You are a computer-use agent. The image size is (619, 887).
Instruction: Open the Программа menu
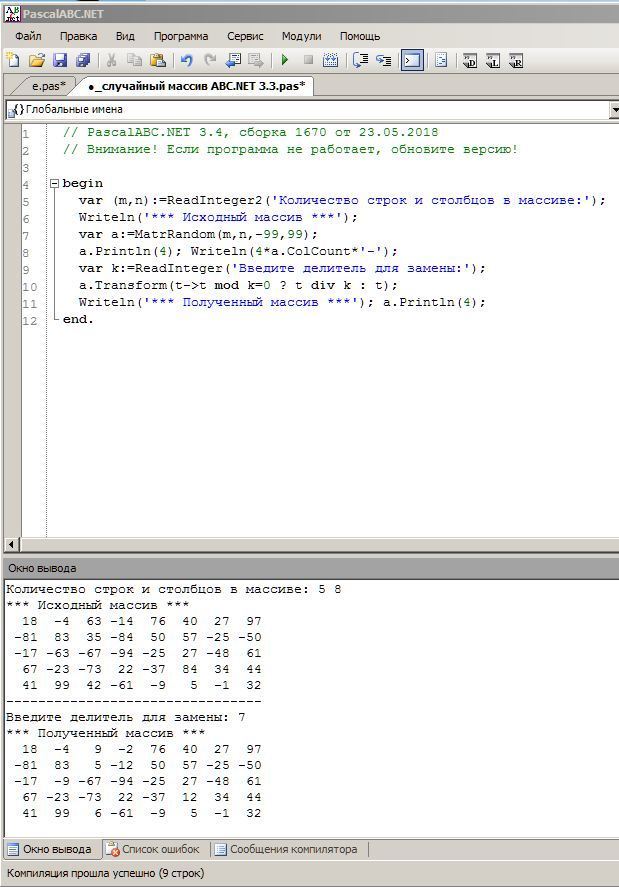point(180,36)
